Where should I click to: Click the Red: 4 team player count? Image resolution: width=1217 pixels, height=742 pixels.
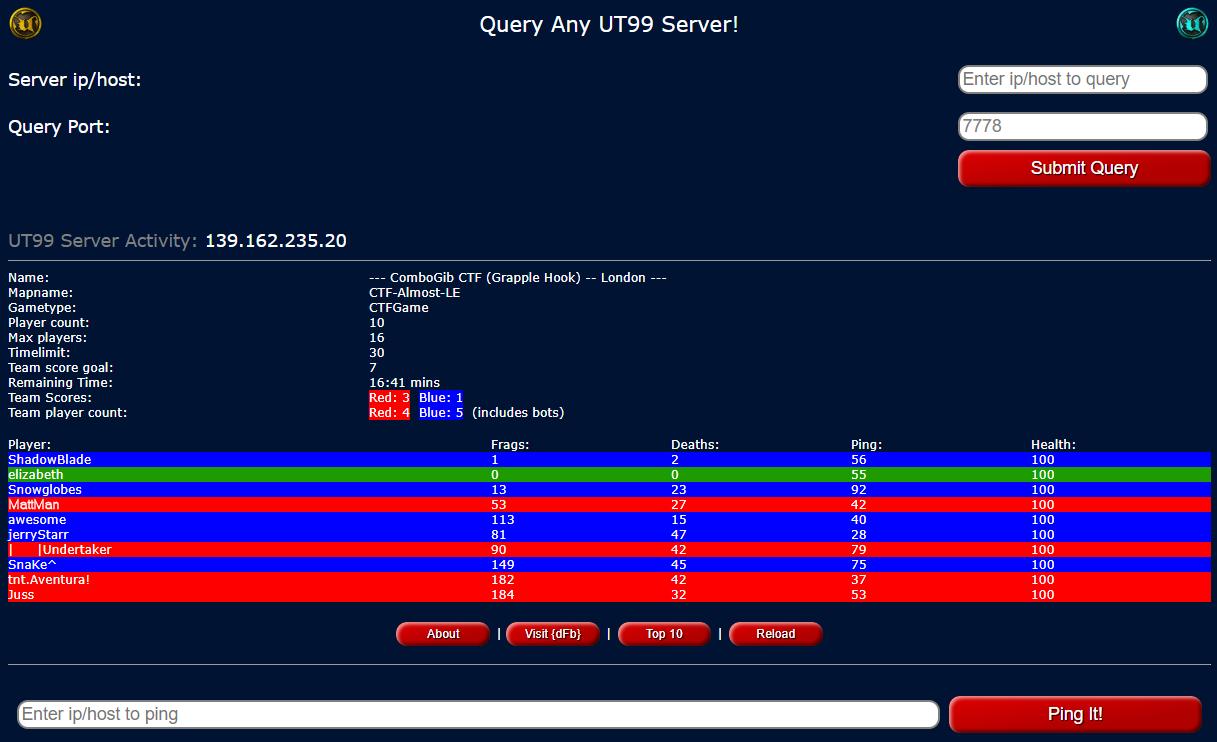389,413
